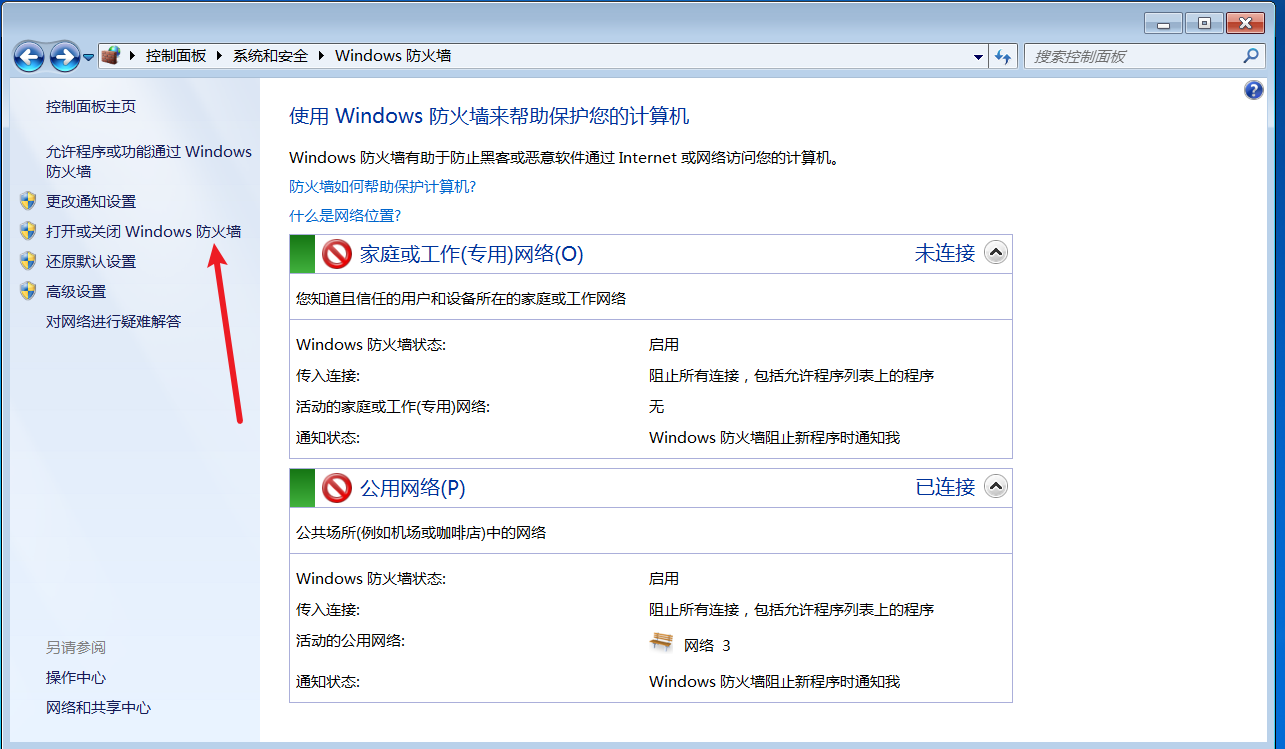Click the bench icon next to 网络 3
The width and height of the screenshot is (1285, 749).
(661, 643)
